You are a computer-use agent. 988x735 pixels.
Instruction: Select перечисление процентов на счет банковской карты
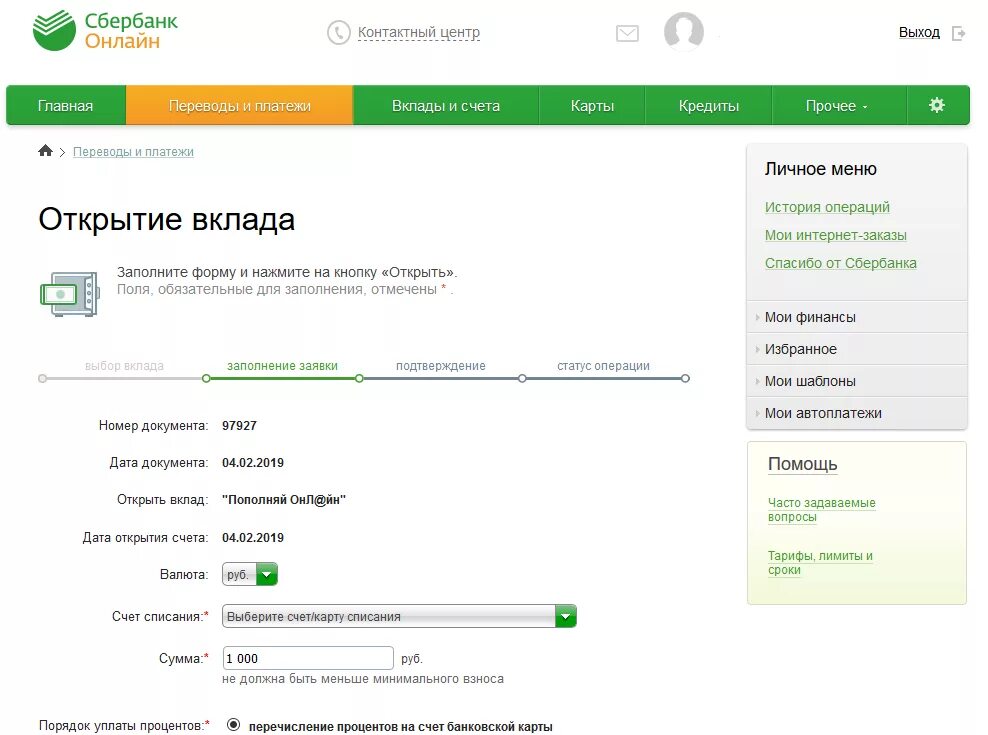pos(234,725)
